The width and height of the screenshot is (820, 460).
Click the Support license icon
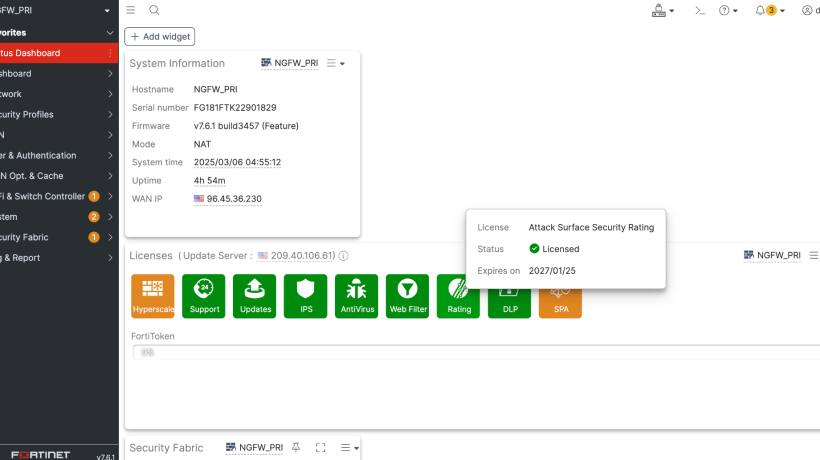[x=203, y=296]
